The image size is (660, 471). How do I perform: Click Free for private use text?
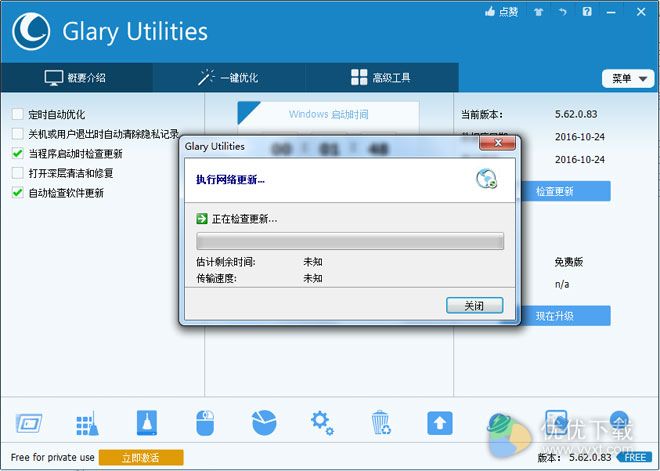[x=53, y=457]
